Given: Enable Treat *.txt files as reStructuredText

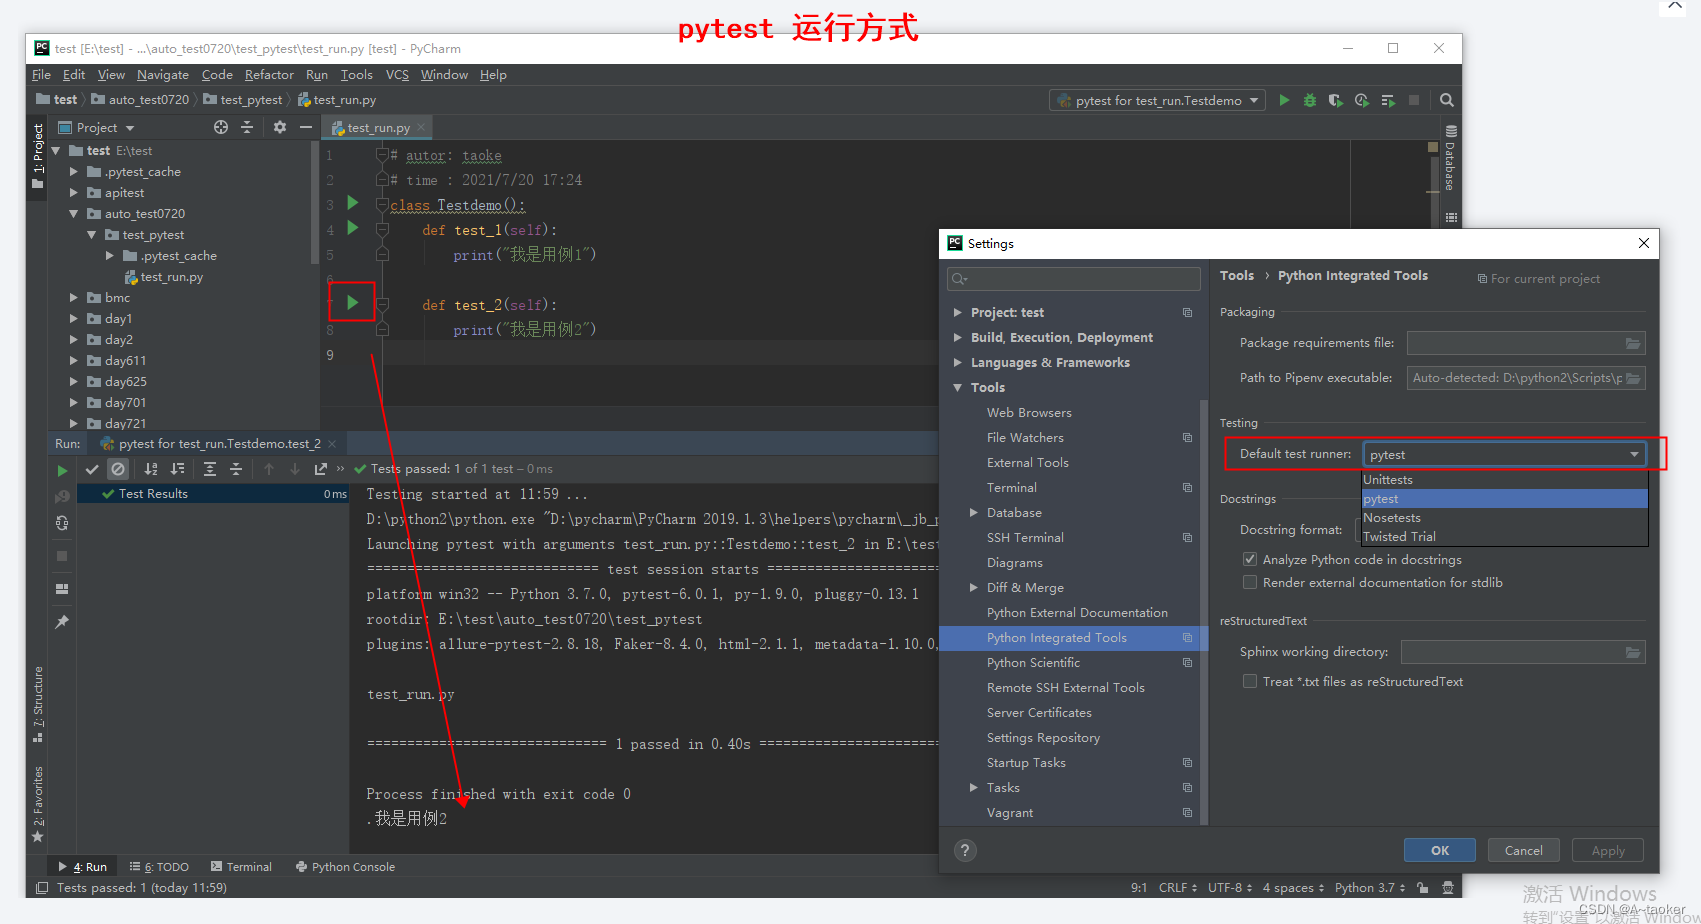Looking at the screenshot, I should [1250, 681].
